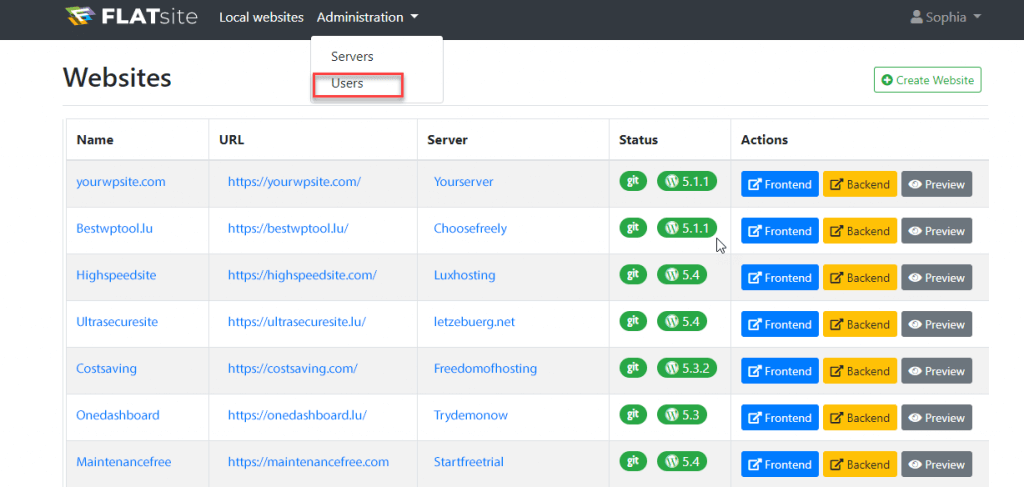Open Frontend for Highspeedsite
Viewport: 1024px width, 487px height.
click(x=780, y=277)
